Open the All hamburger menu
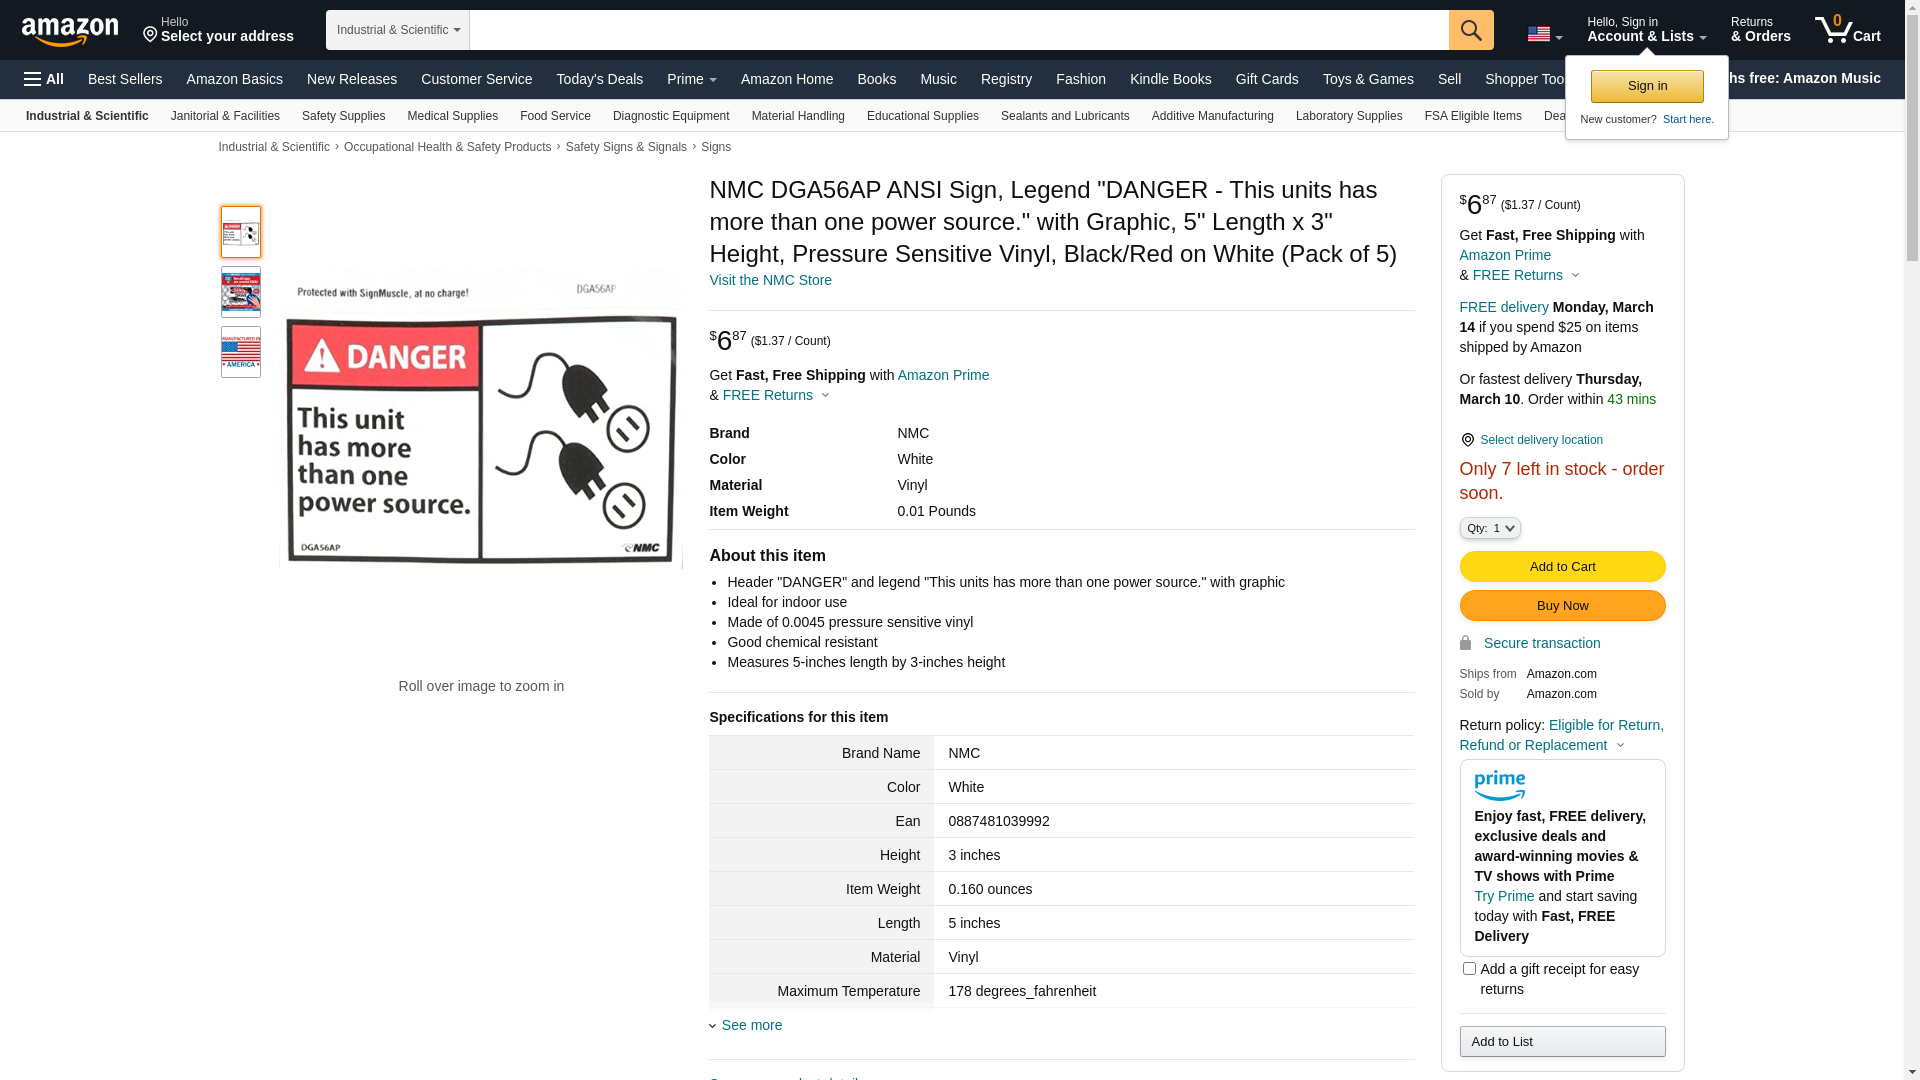 (x=44, y=79)
